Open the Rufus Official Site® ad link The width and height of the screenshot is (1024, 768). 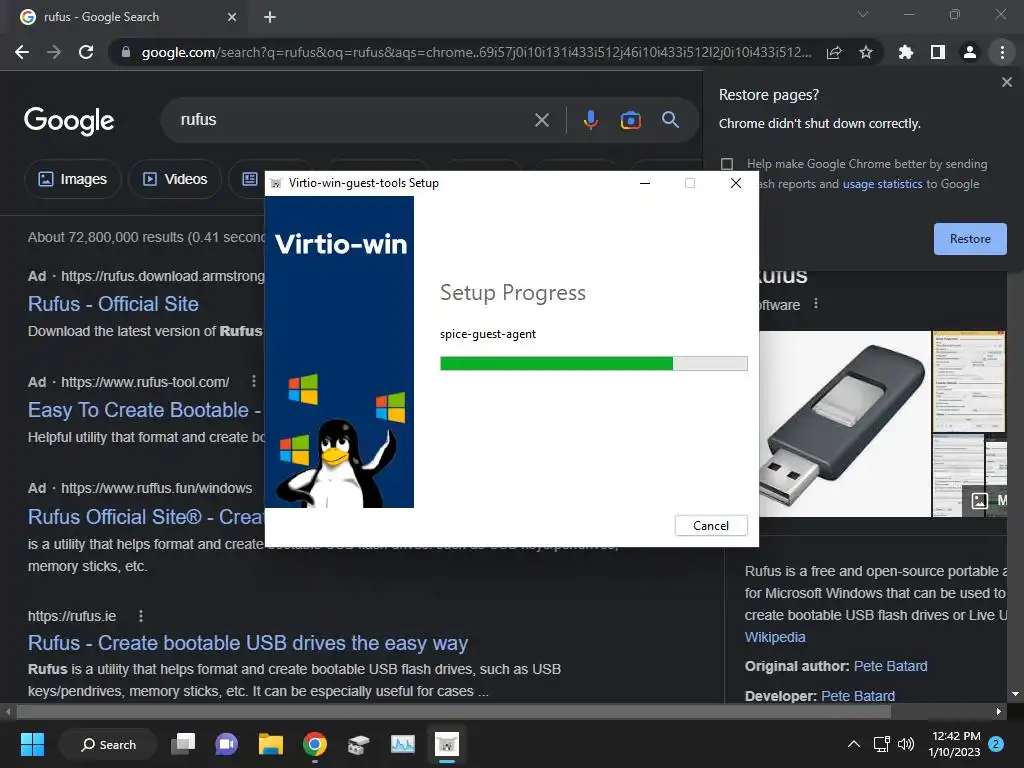[x=146, y=517]
